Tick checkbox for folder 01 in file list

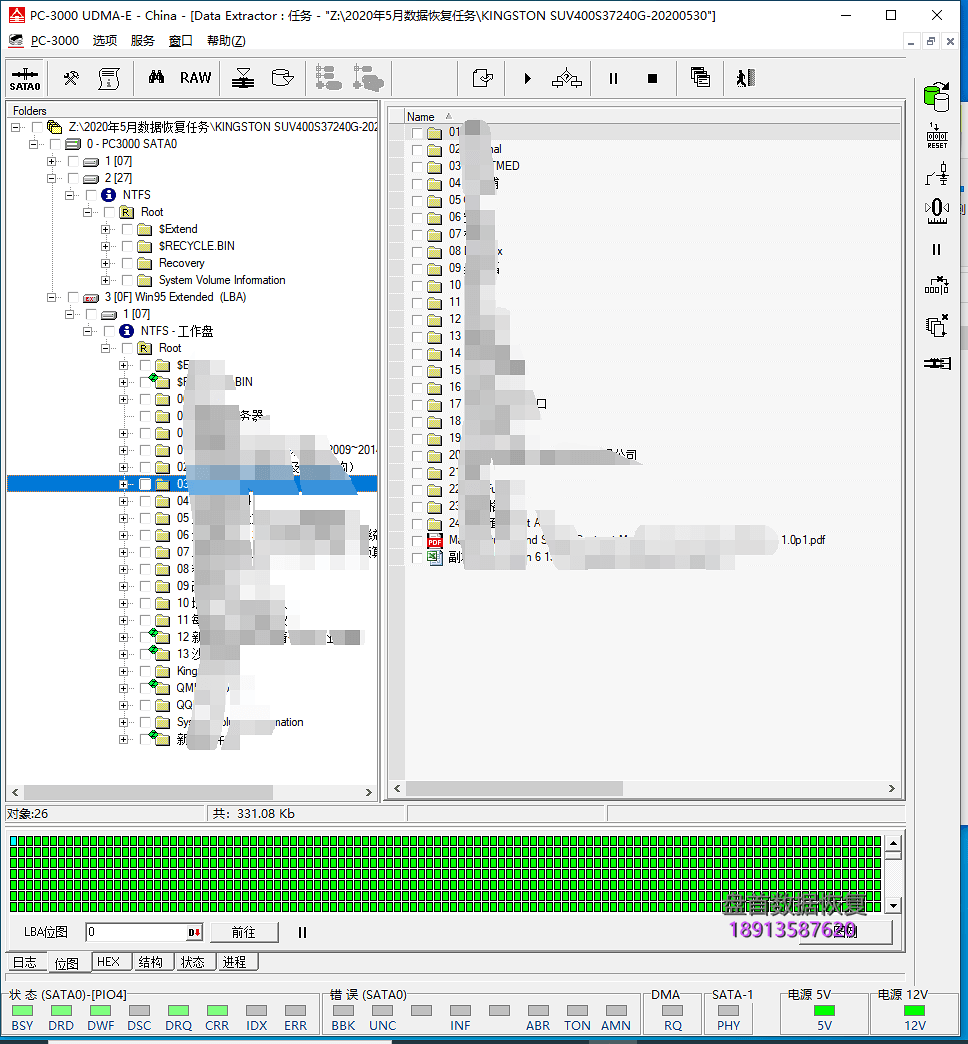(x=417, y=132)
